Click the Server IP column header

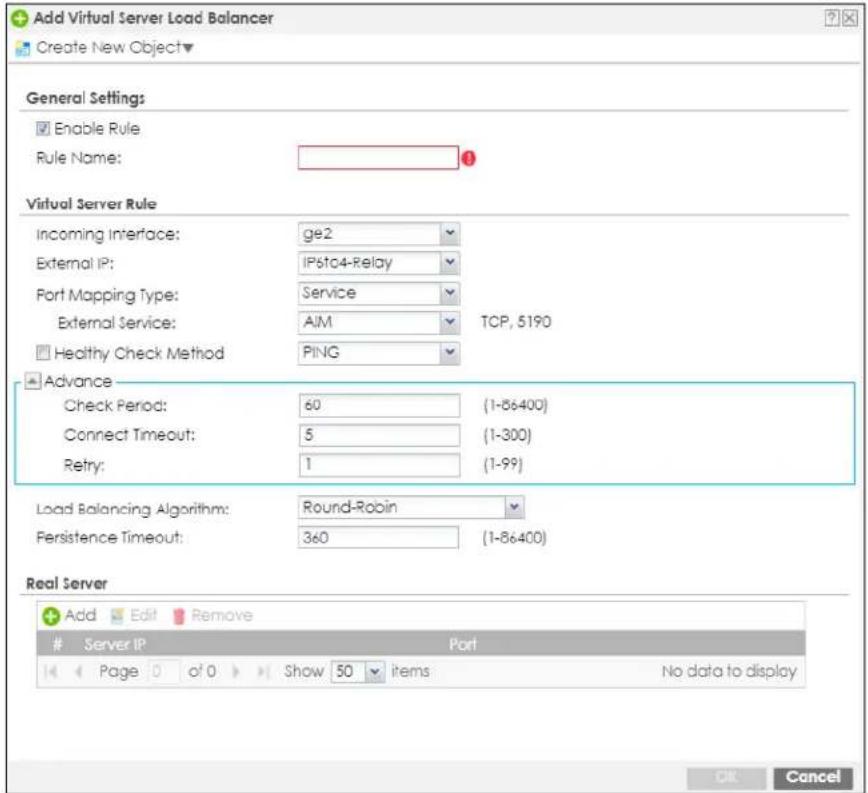(x=115, y=644)
